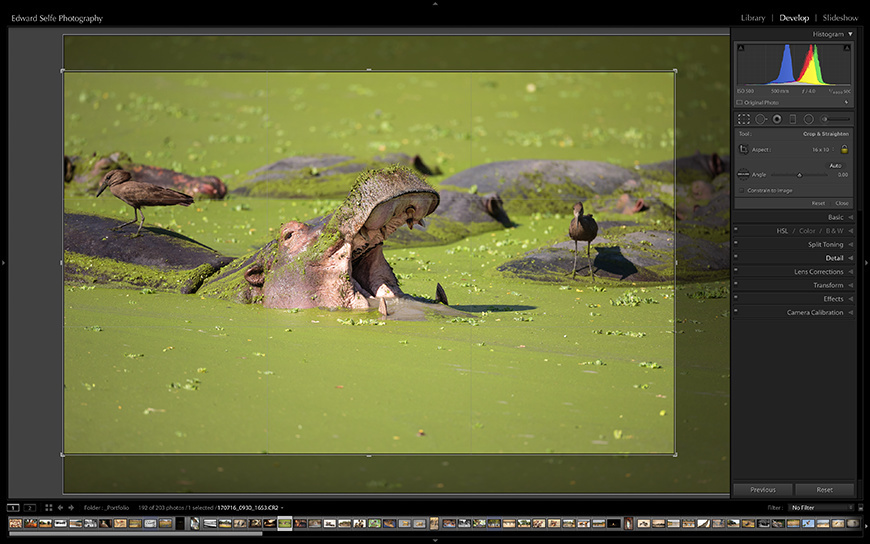Image resolution: width=870 pixels, height=544 pixels.
Task: Click the Straighten level tool icon
Action: pyautogui.click(x=743, y=174)
